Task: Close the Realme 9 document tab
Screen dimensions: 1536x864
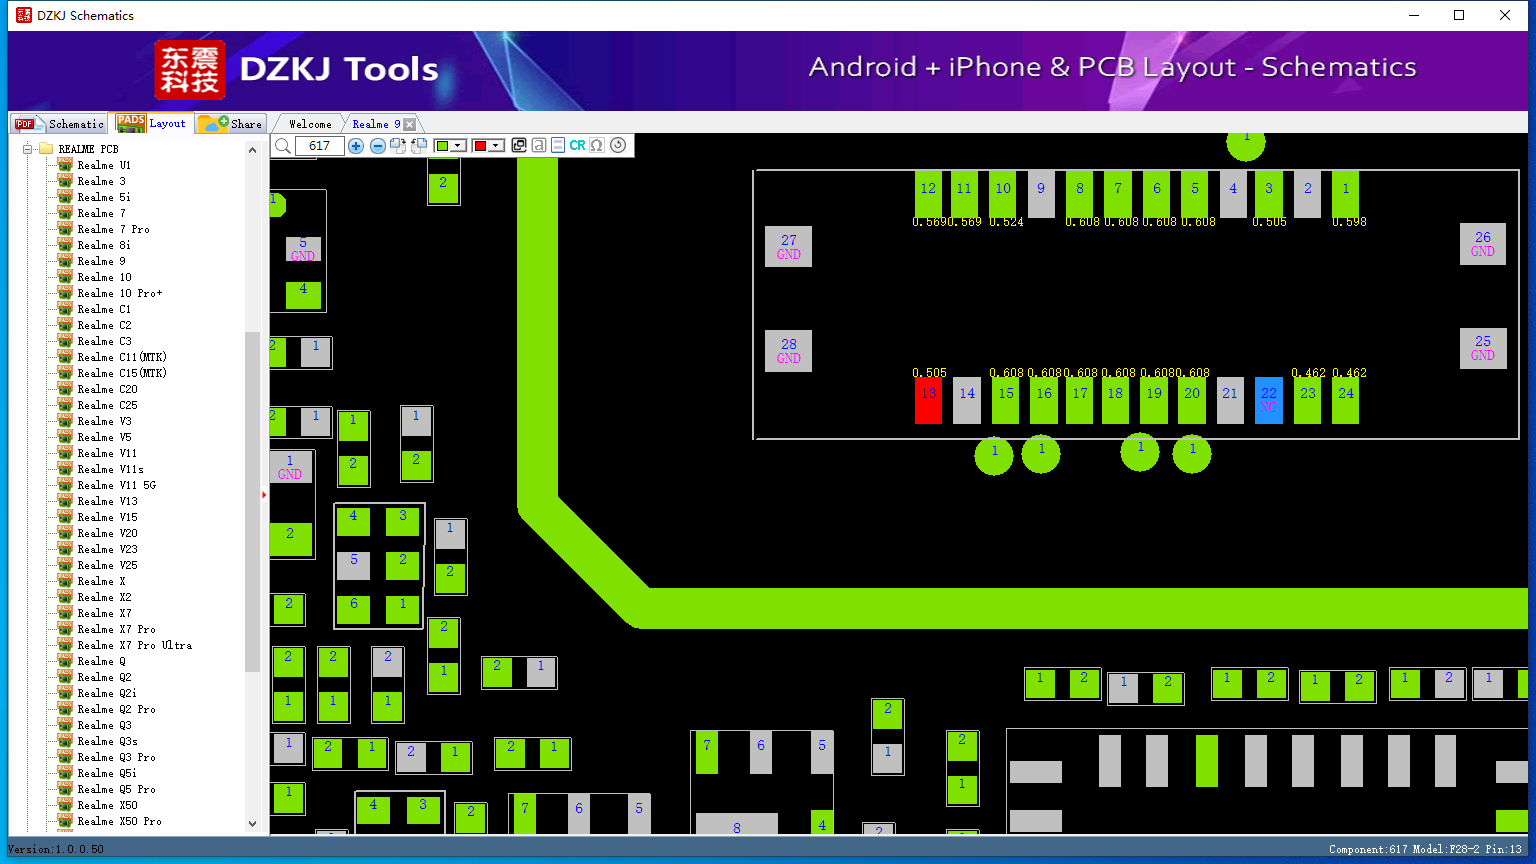Action: tap(410, 124)
